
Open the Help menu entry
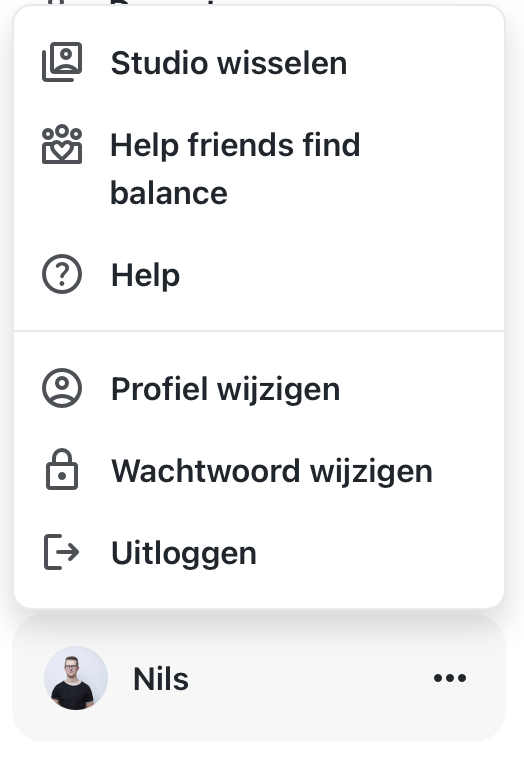point(259,275)
